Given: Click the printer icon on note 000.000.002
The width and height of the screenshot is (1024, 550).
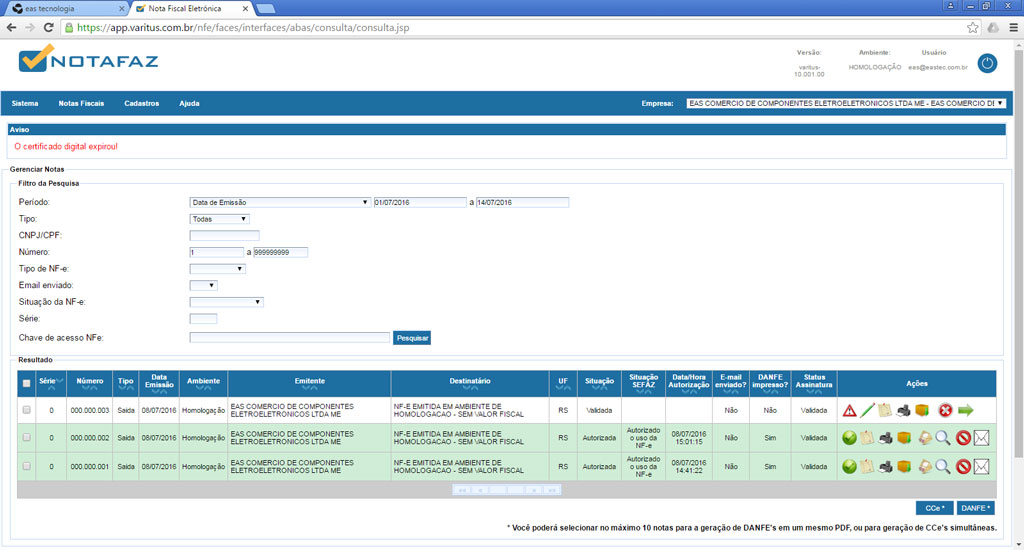Looking at the screenshot, I should tap(886, 438).
